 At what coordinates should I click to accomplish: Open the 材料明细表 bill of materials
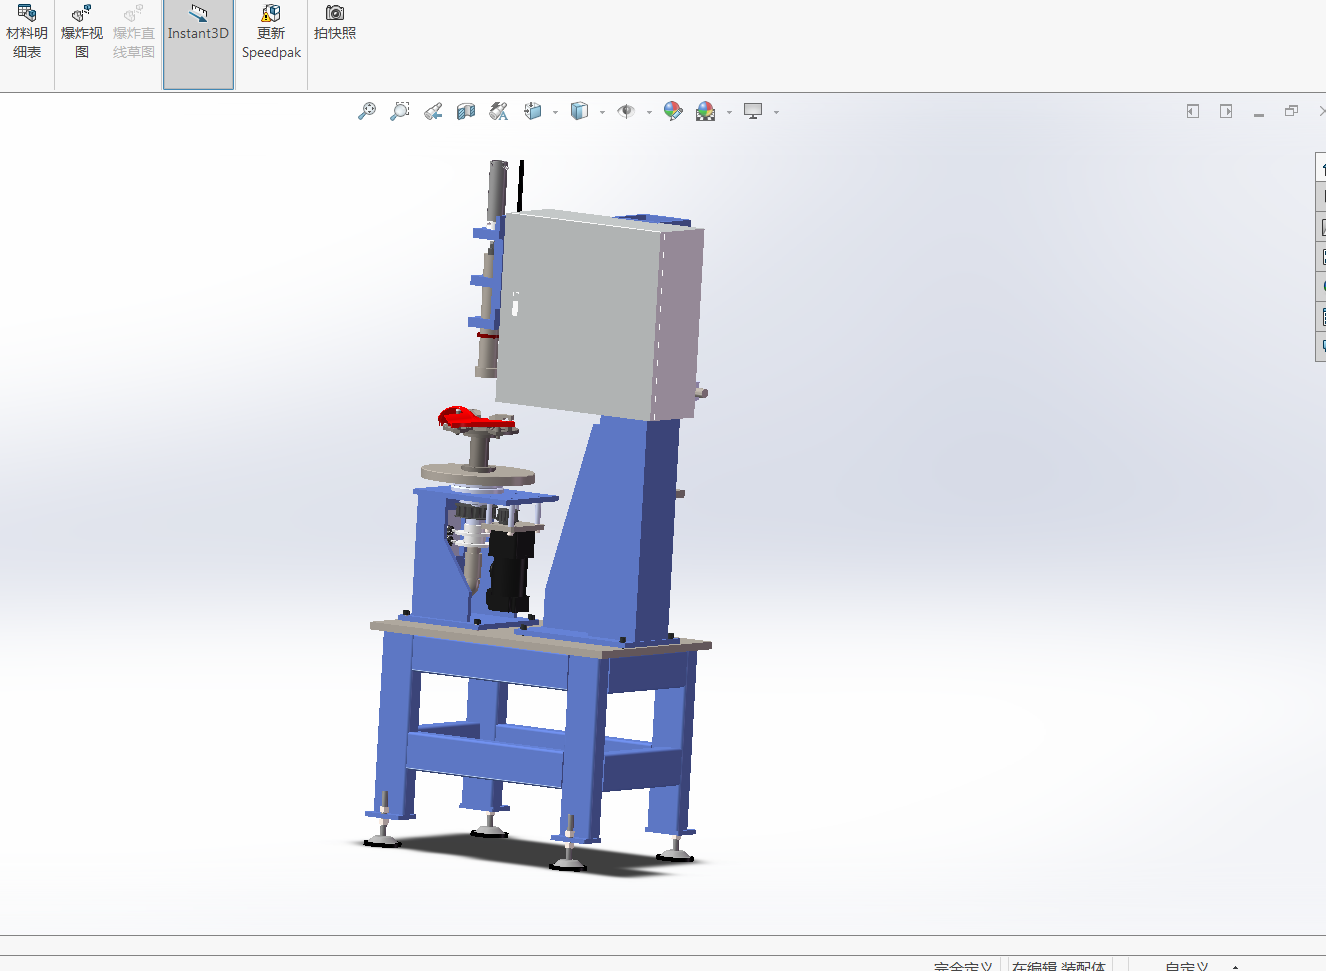[27, 33]
